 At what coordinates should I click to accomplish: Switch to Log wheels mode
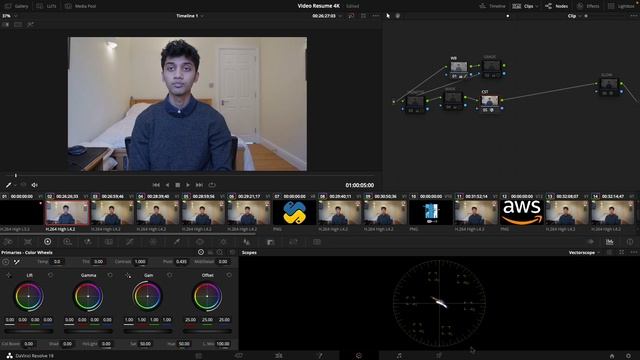(220, 252)
